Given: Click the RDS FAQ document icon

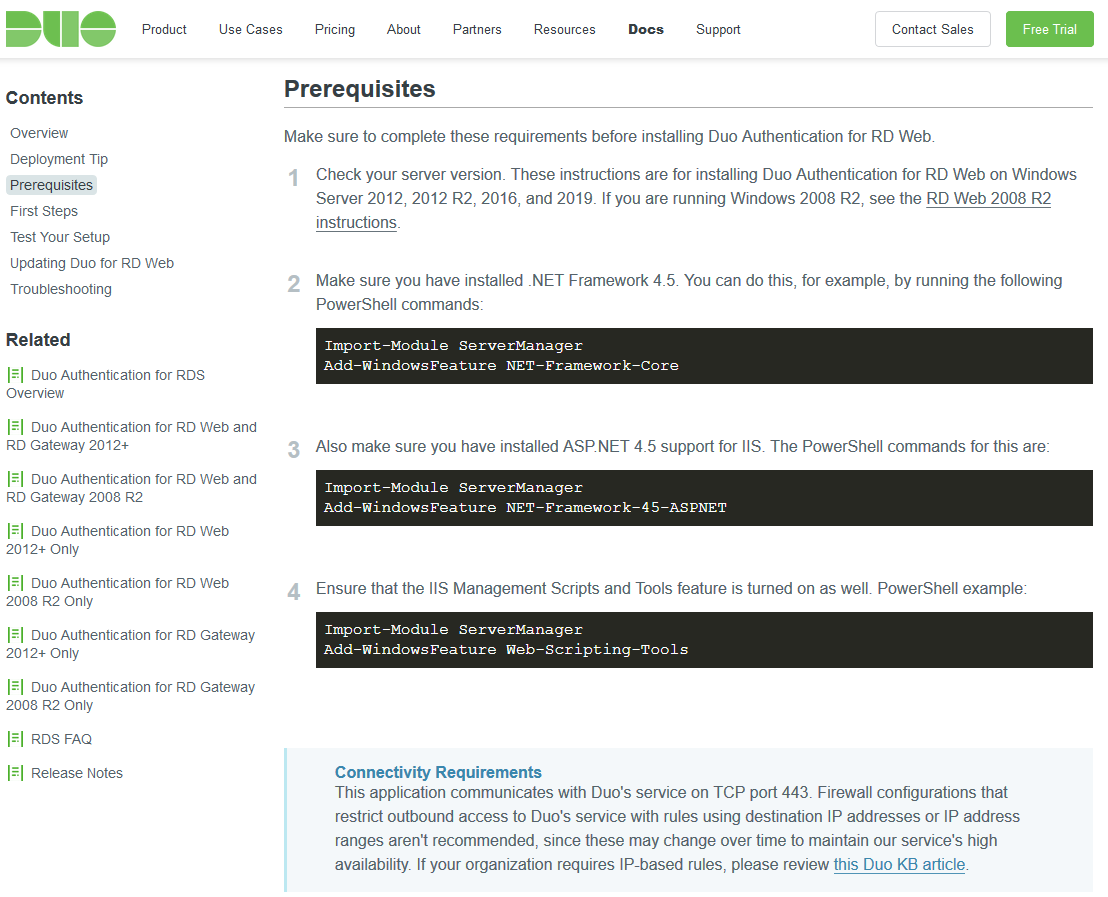Looking at the screenshot, I should tap(16, 739).
